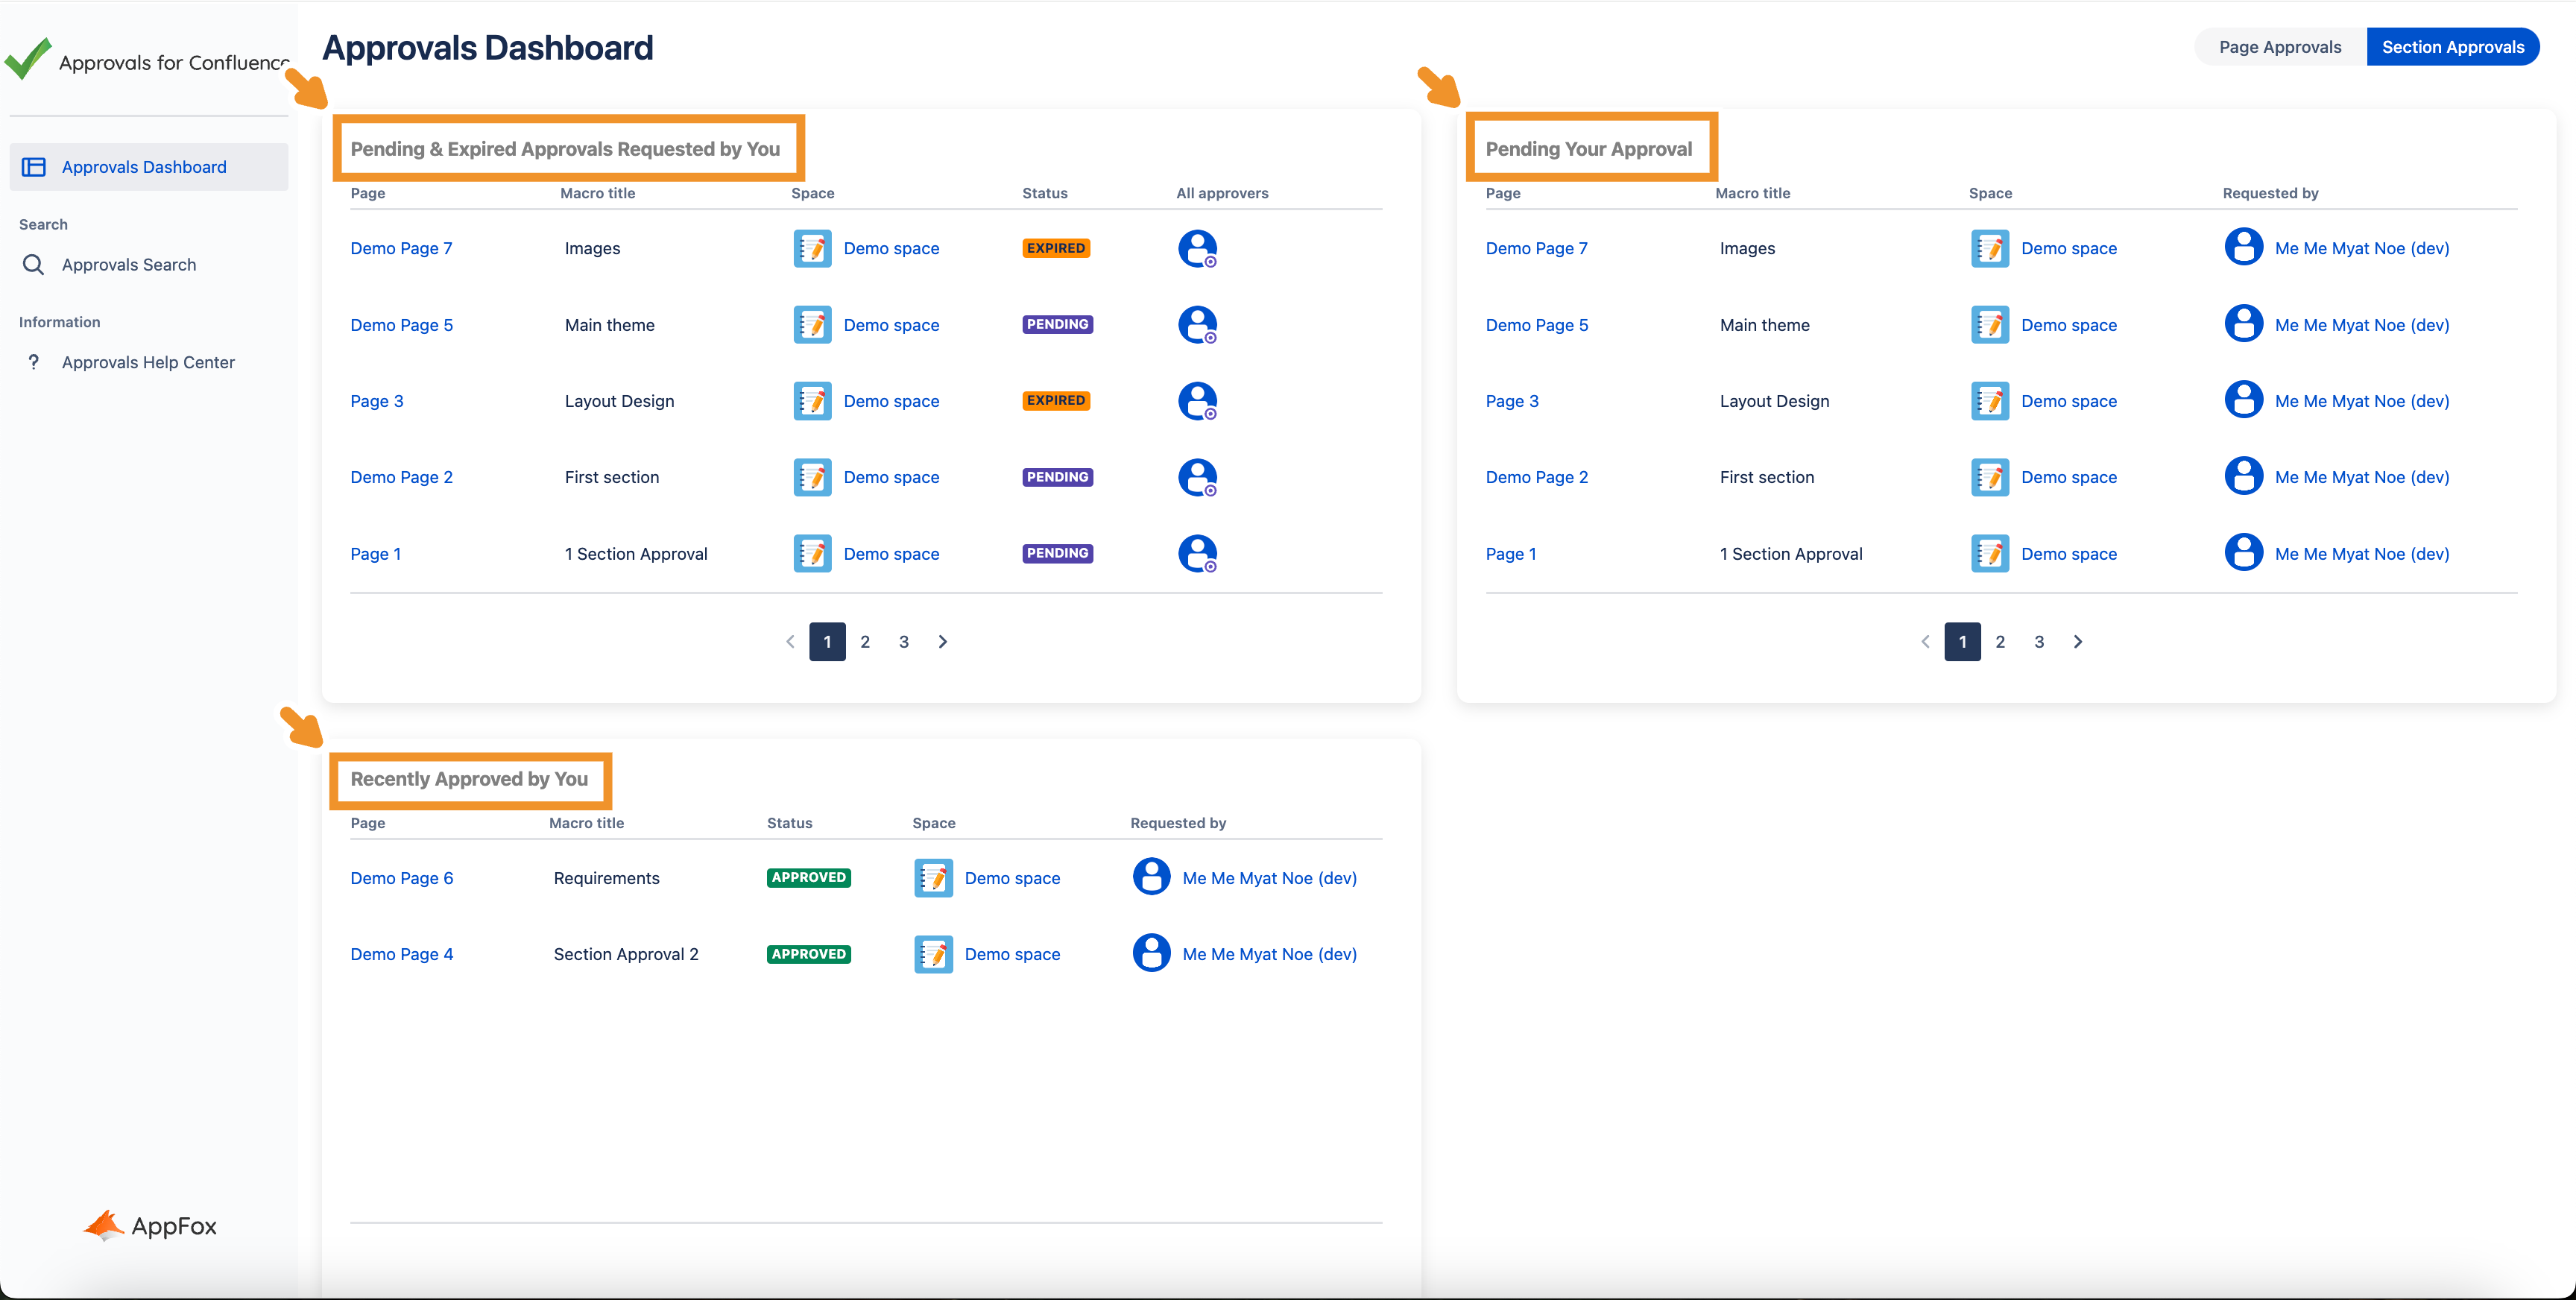Viewport: 2576px width, 1300px height.
Task: Open page 3 of Pending Your Approval list
Action: [2038, 642]
